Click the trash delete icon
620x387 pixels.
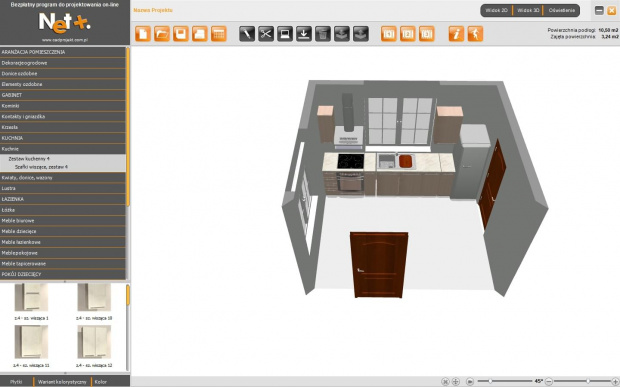(x=323, y=34)
